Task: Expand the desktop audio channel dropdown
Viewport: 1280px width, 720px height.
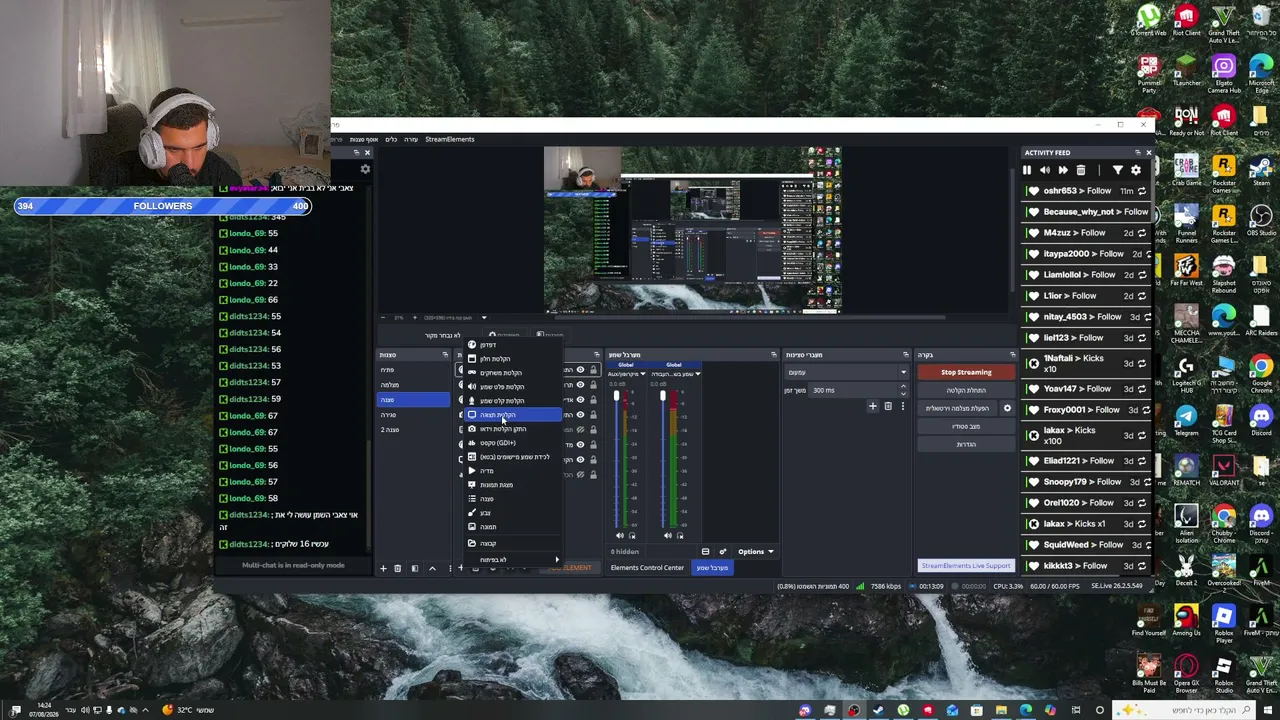Action: [x=697, y=374]
